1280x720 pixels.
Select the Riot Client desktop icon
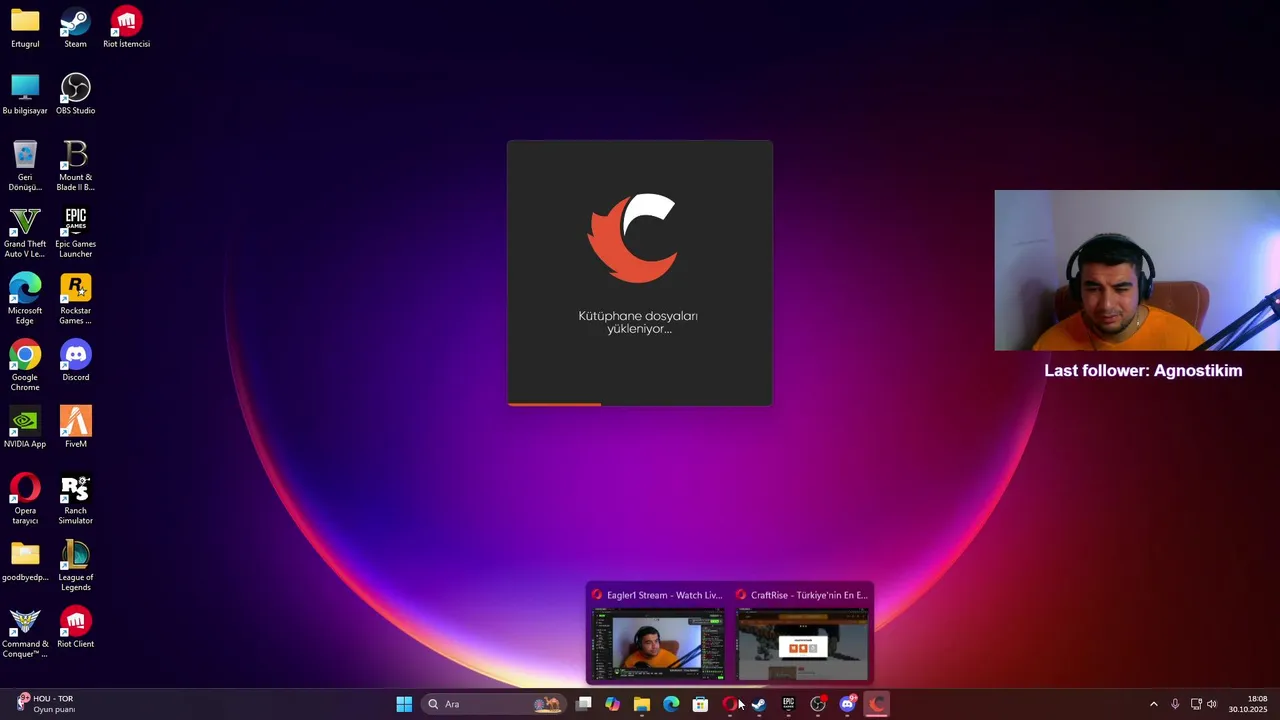pos(75,628)
